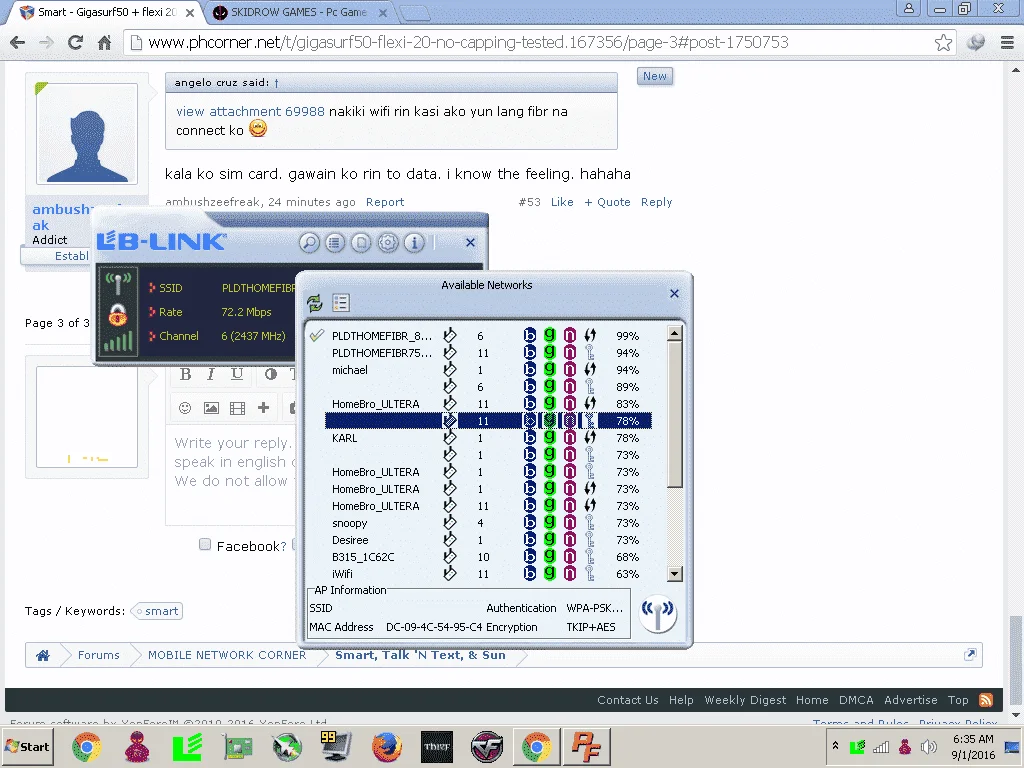Open the PF app in taskbar
Image resolution: width=1024 pixels, height=768 pixels.
(586, 746)
